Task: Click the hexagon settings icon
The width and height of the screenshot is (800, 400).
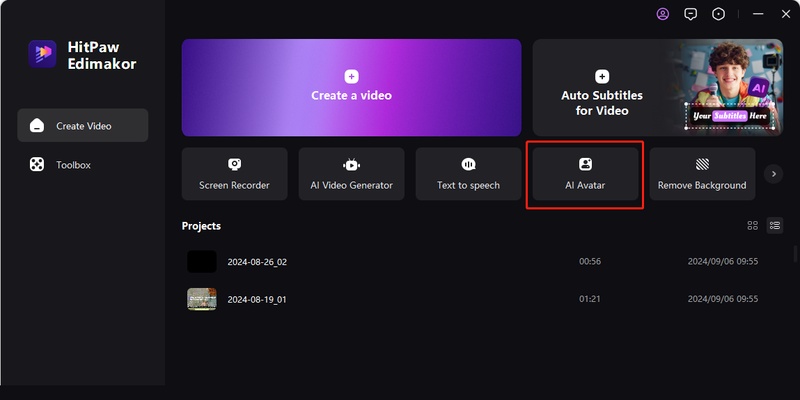Action: [718, 14]
